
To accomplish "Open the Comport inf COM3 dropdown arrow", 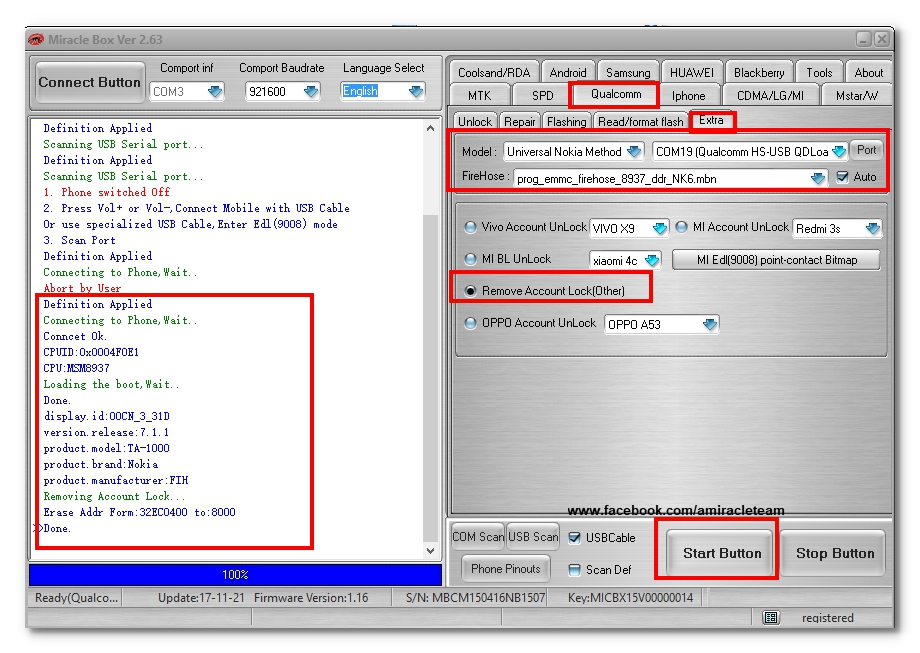I will [x=215, y=92].
